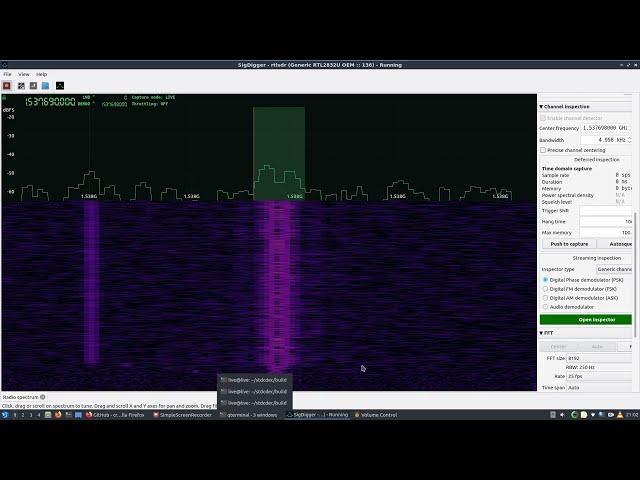Click the Trigger SNR input field

pyautogui.click(x=606, y=211)
